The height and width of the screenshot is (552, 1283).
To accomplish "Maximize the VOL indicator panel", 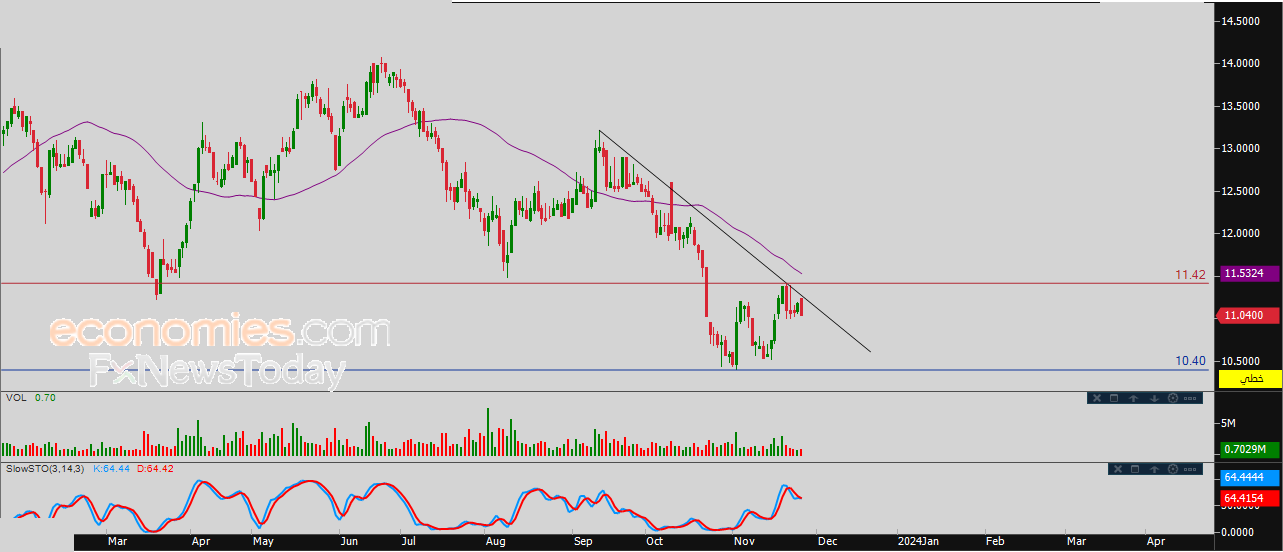I will click(x=1114, y=398).
